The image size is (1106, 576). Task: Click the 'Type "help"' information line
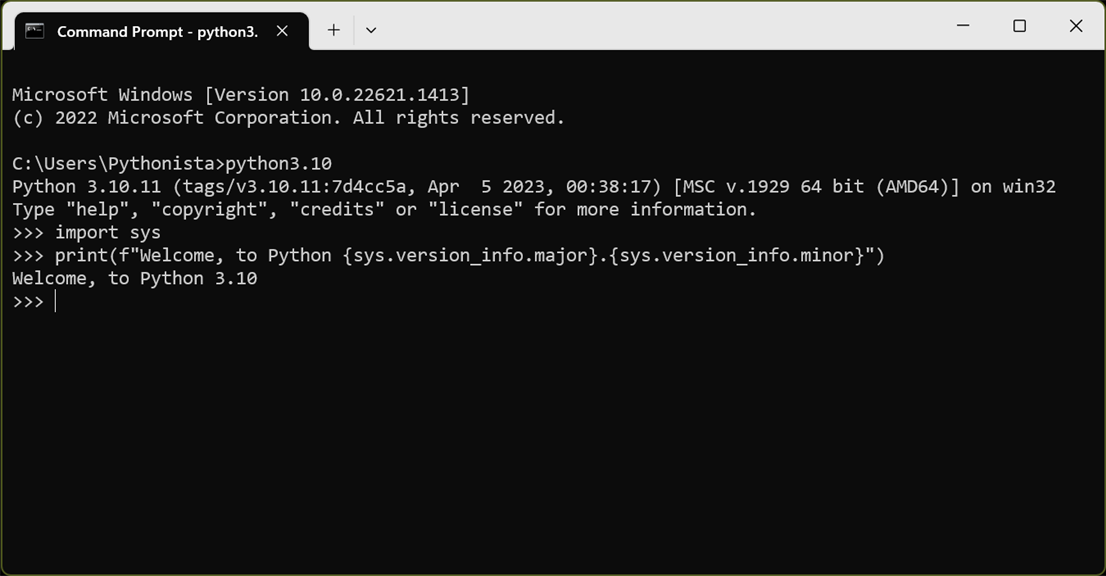pos(384,210)
